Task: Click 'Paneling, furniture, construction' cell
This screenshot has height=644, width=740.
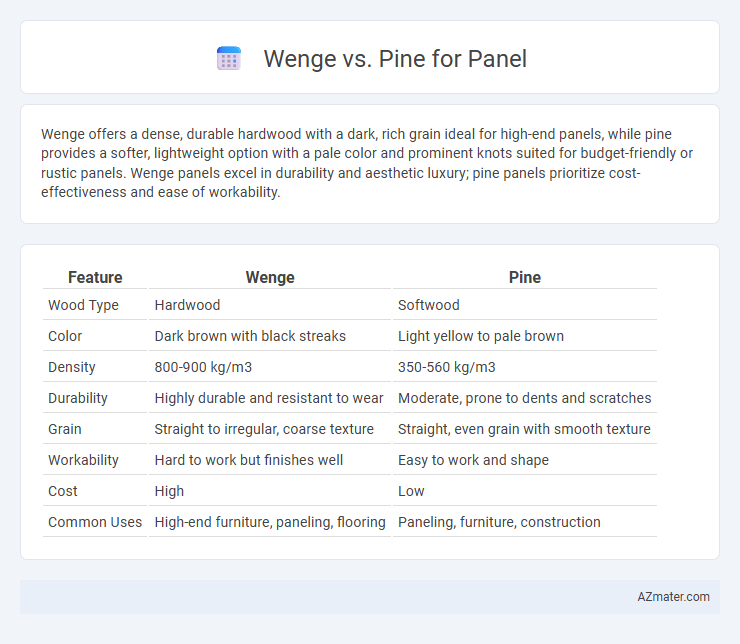Action: click(x=499, y=523)
